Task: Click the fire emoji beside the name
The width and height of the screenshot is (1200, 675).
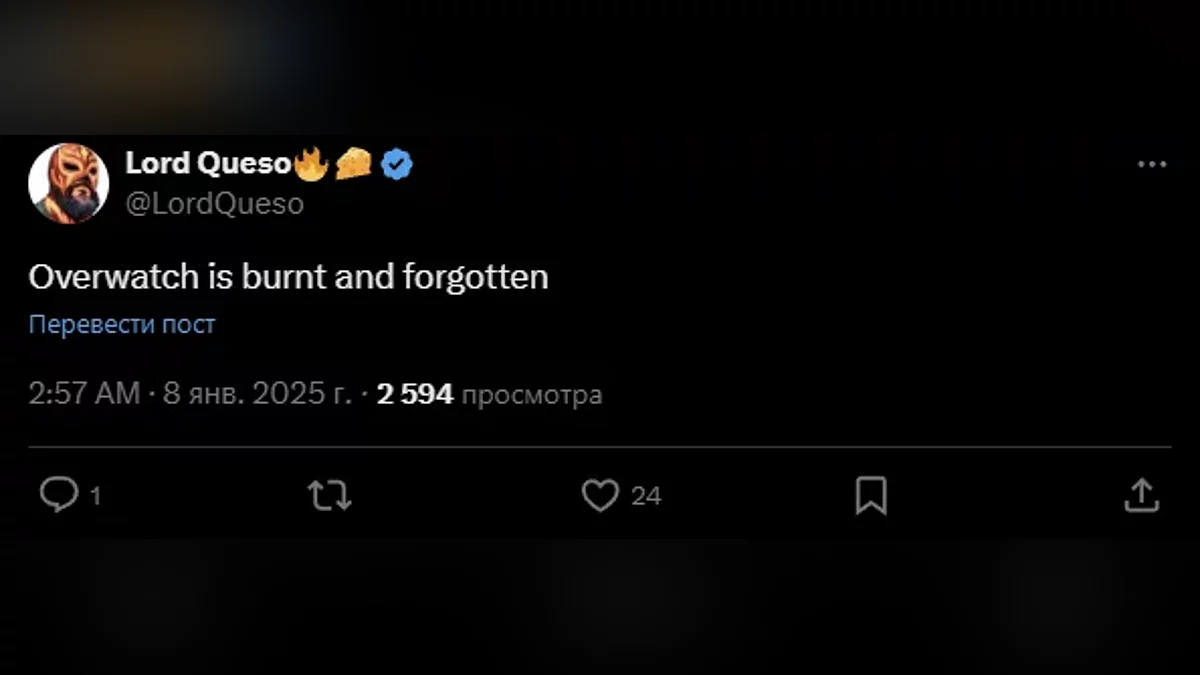Action: point(311,164)
